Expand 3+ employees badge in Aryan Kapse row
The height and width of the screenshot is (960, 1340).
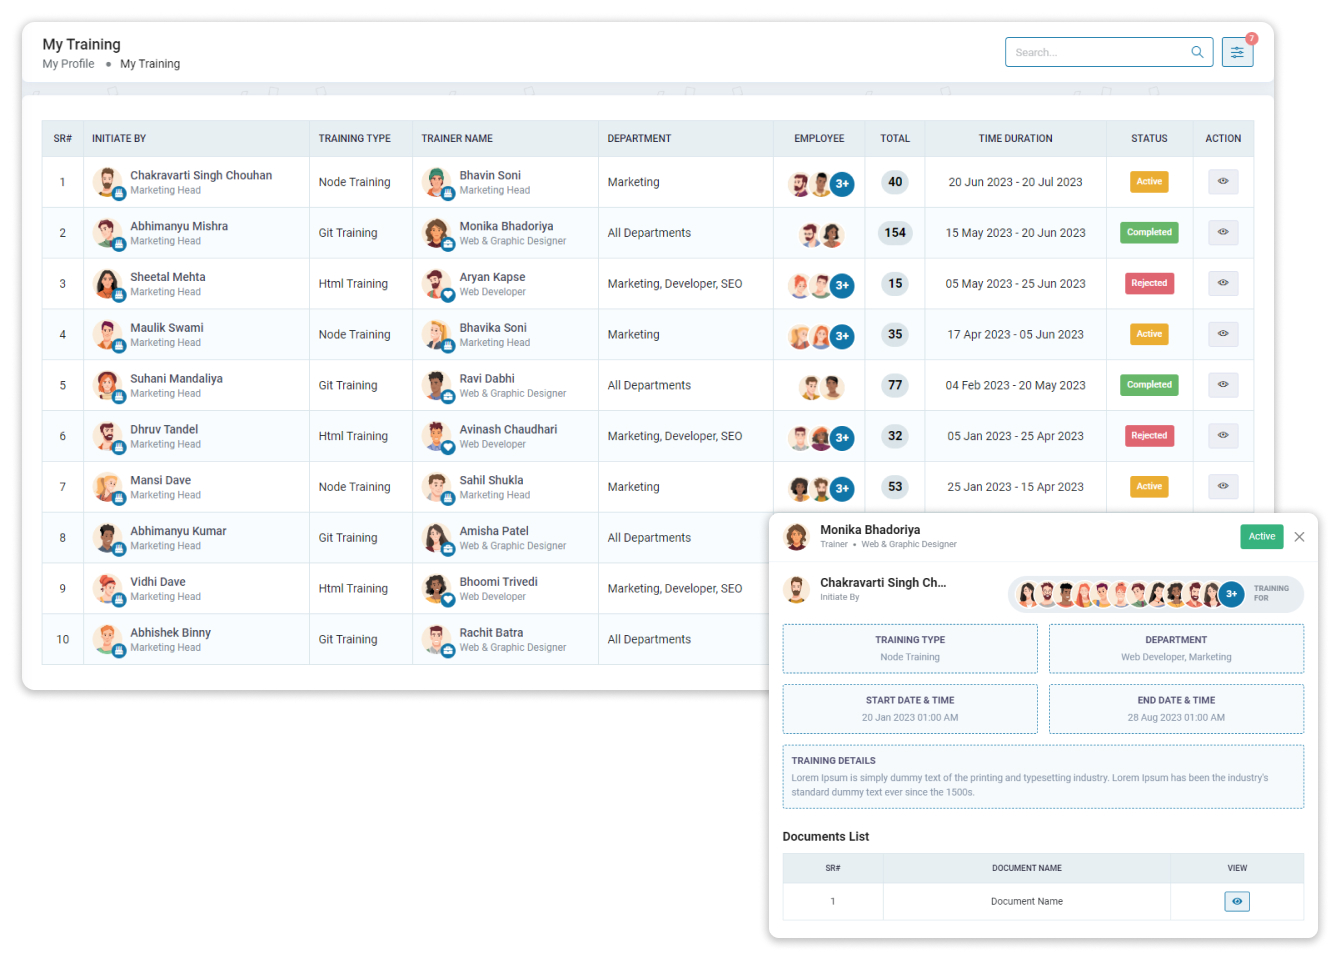pyautogui.click(x=842, y=285)
